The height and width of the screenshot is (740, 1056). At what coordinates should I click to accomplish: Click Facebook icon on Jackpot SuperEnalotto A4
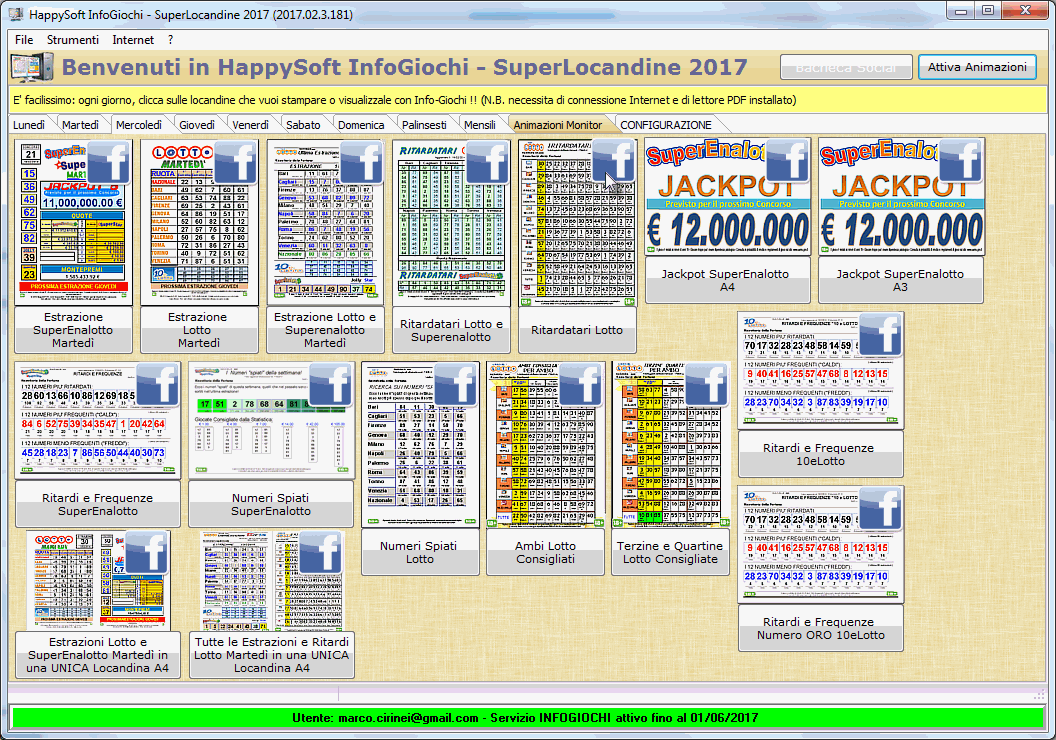click(x=786, y=161)
